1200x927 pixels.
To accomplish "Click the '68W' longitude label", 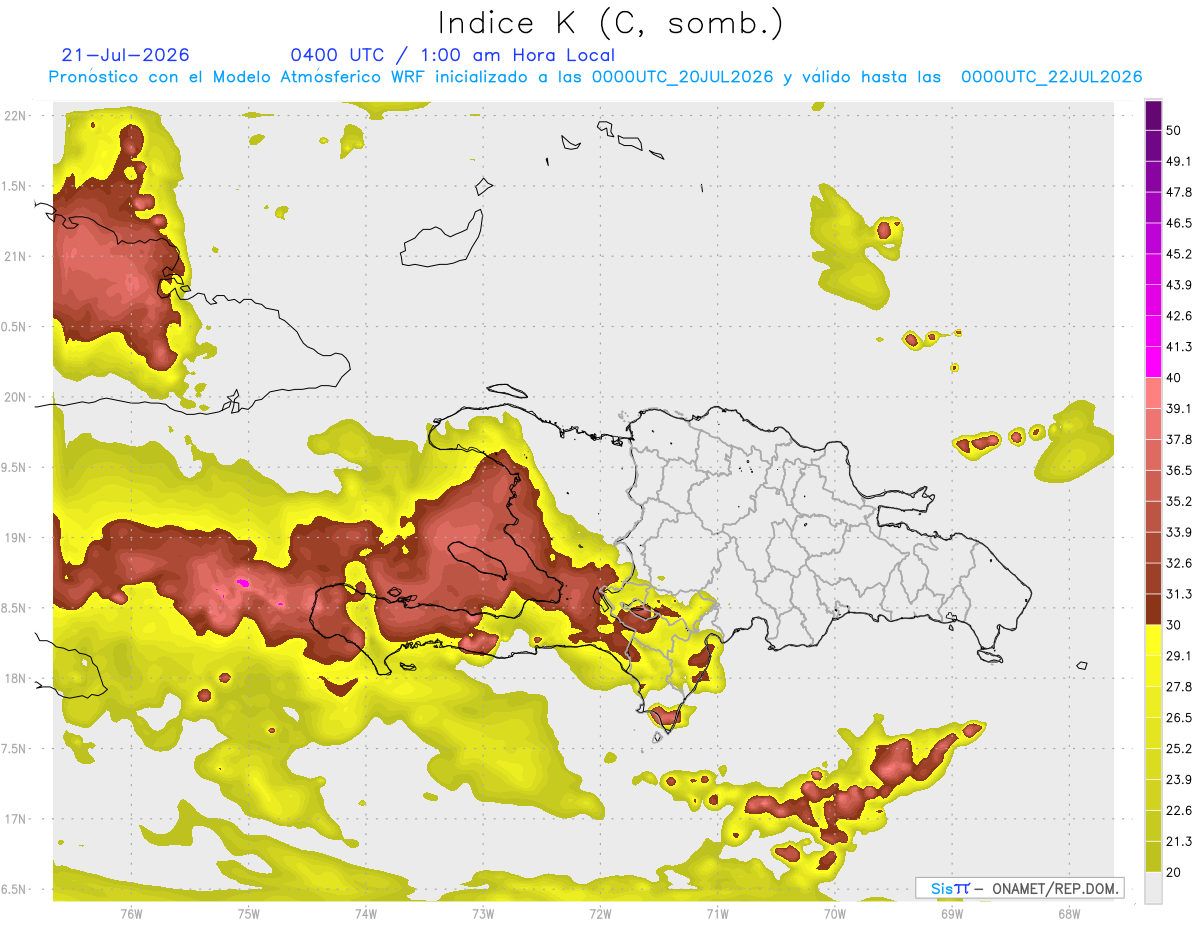I will (x=1069, y=913).
